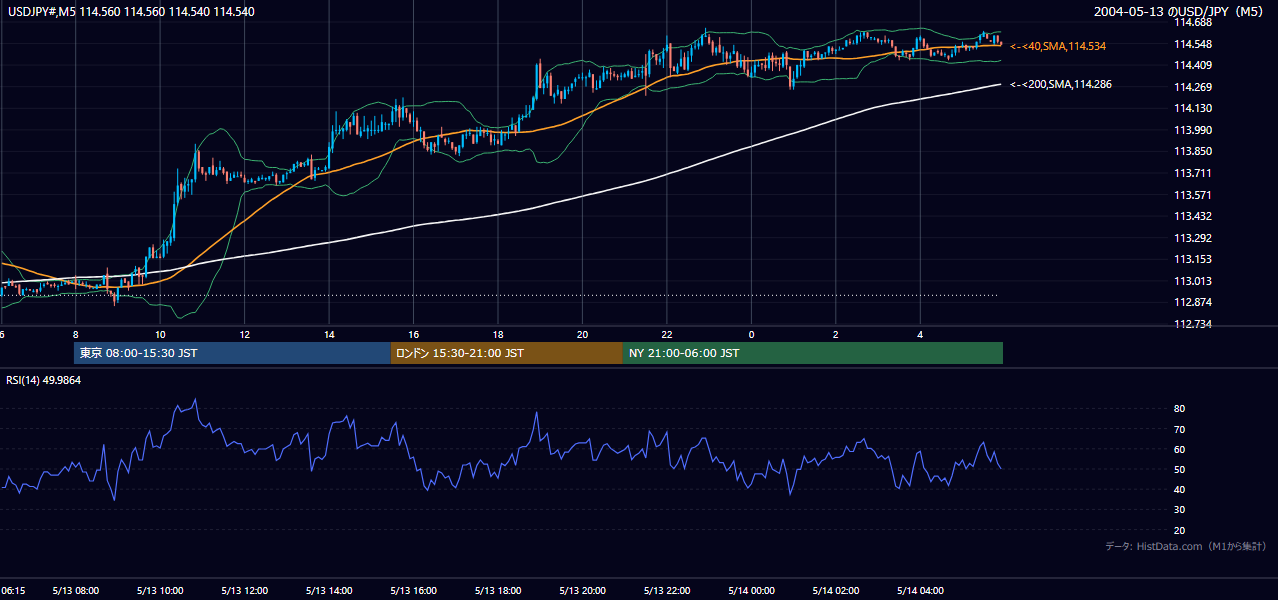Screen dimensions: 1278x600
Task: Click the 5/13 14:00 time label
Action: coord(329,591)
